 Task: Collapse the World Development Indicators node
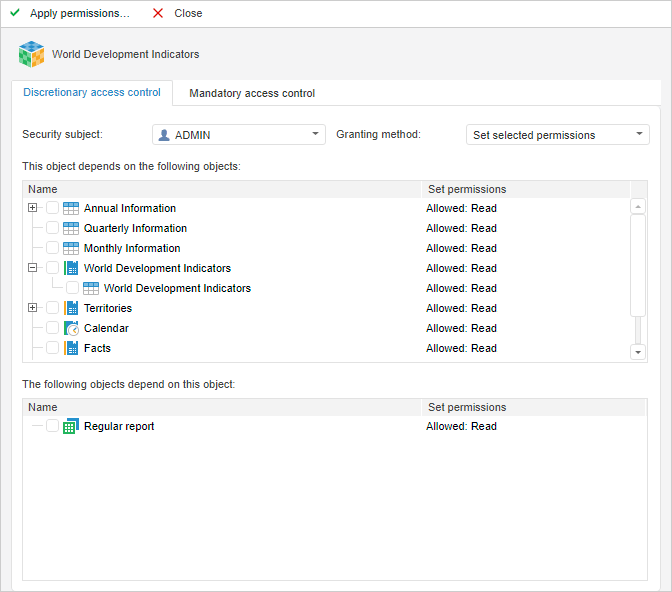[33, 268]
